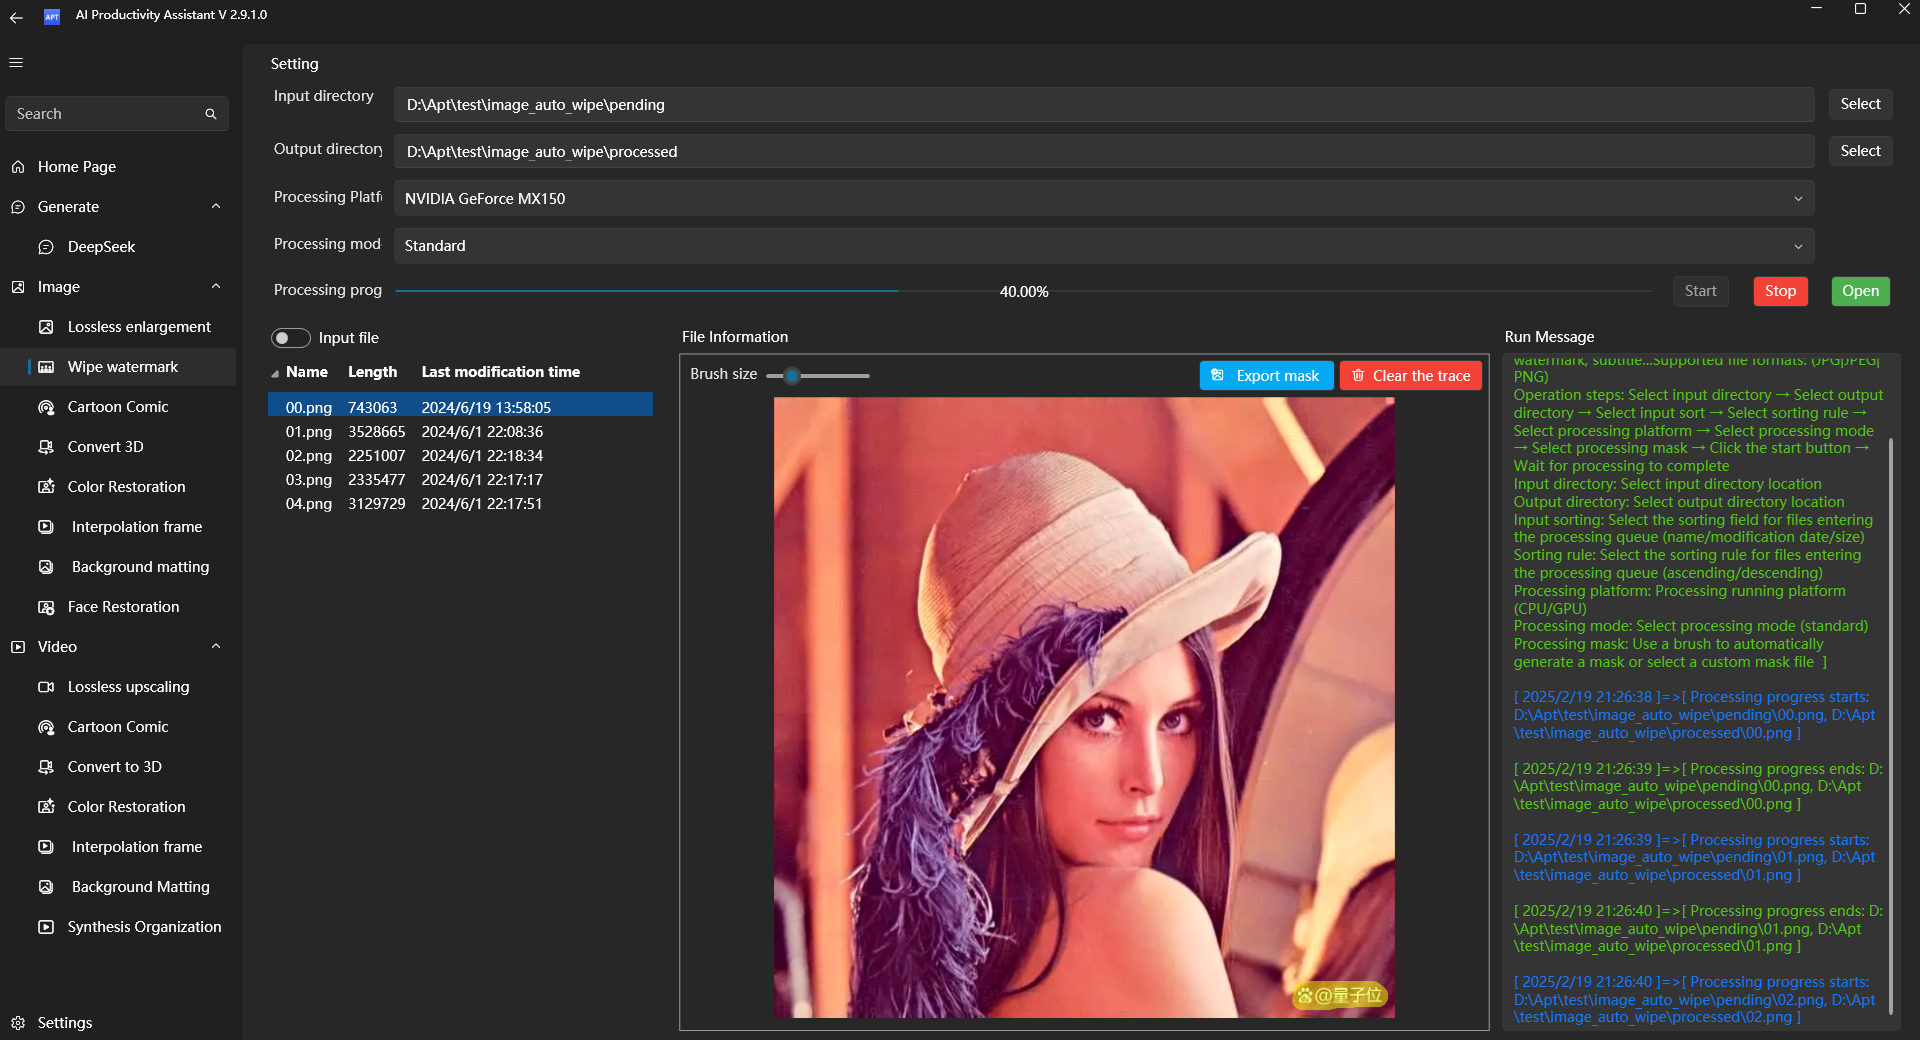
Task: Click the image Interpolation frame icon
Action: coord(46,527)
